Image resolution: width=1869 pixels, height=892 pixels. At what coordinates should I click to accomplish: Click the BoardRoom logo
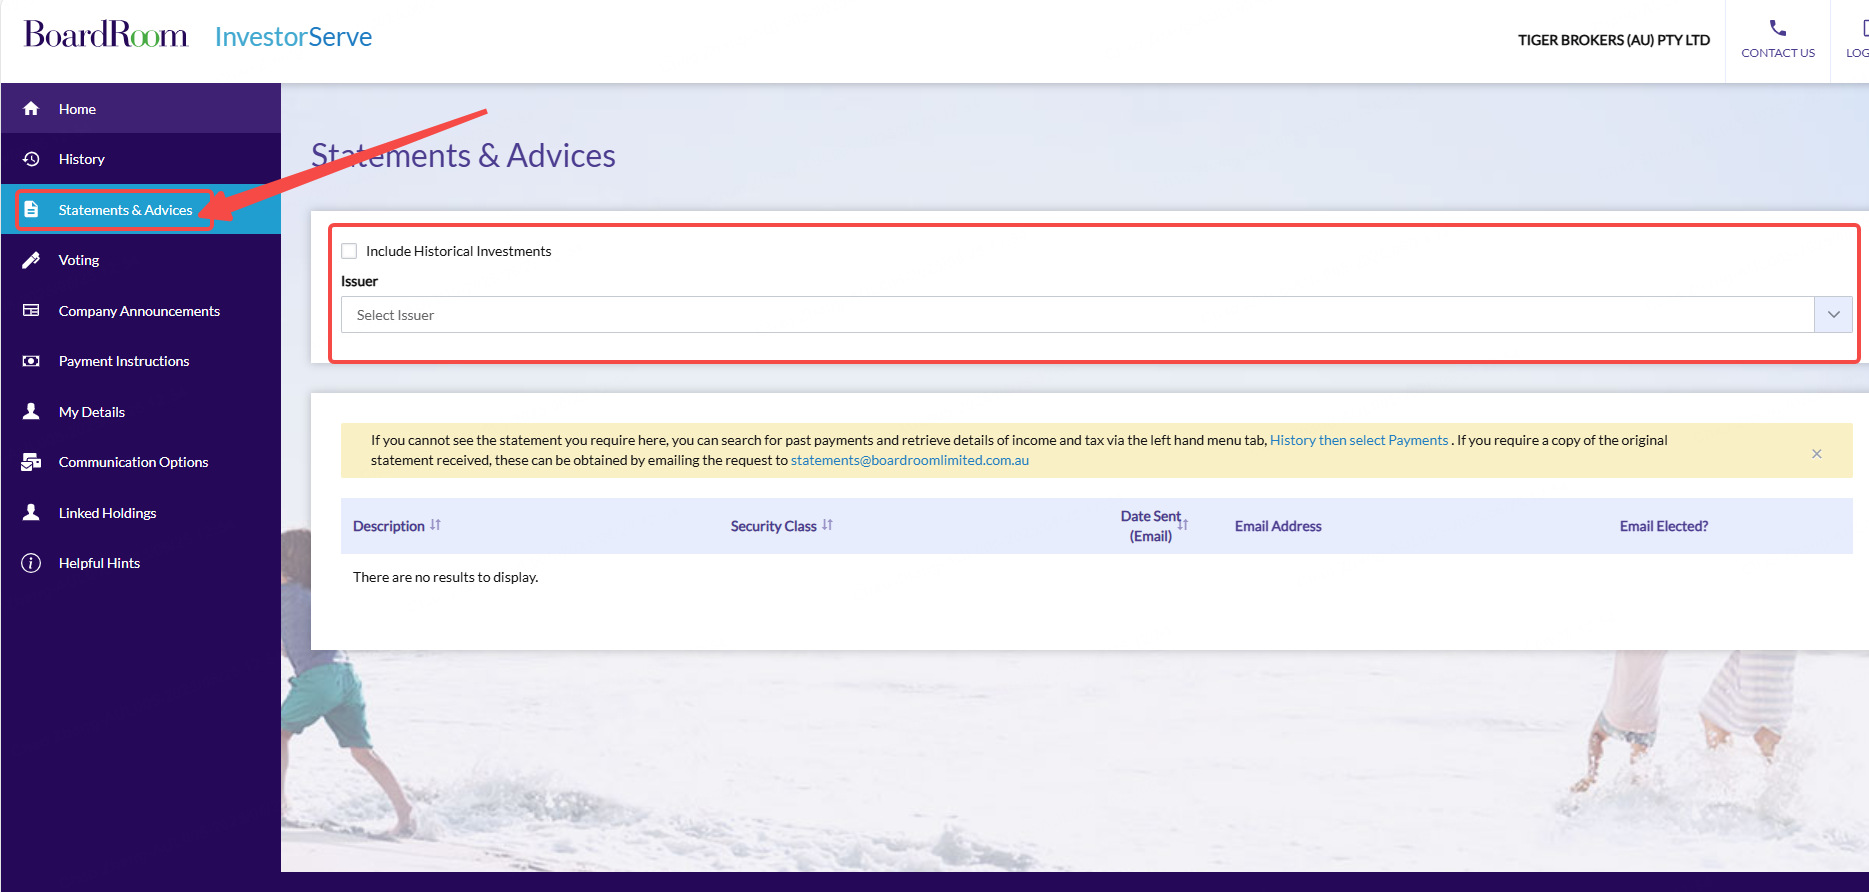(106, 35)
